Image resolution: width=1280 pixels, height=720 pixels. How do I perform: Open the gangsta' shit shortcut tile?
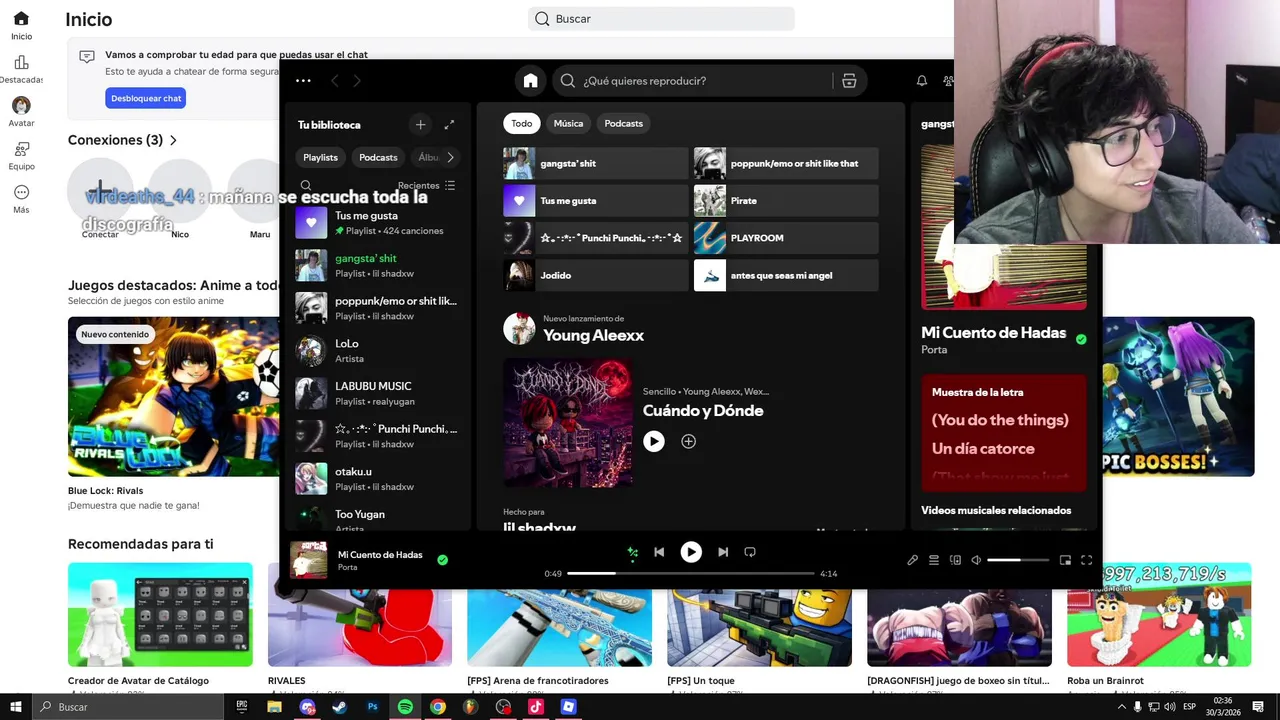595,163
